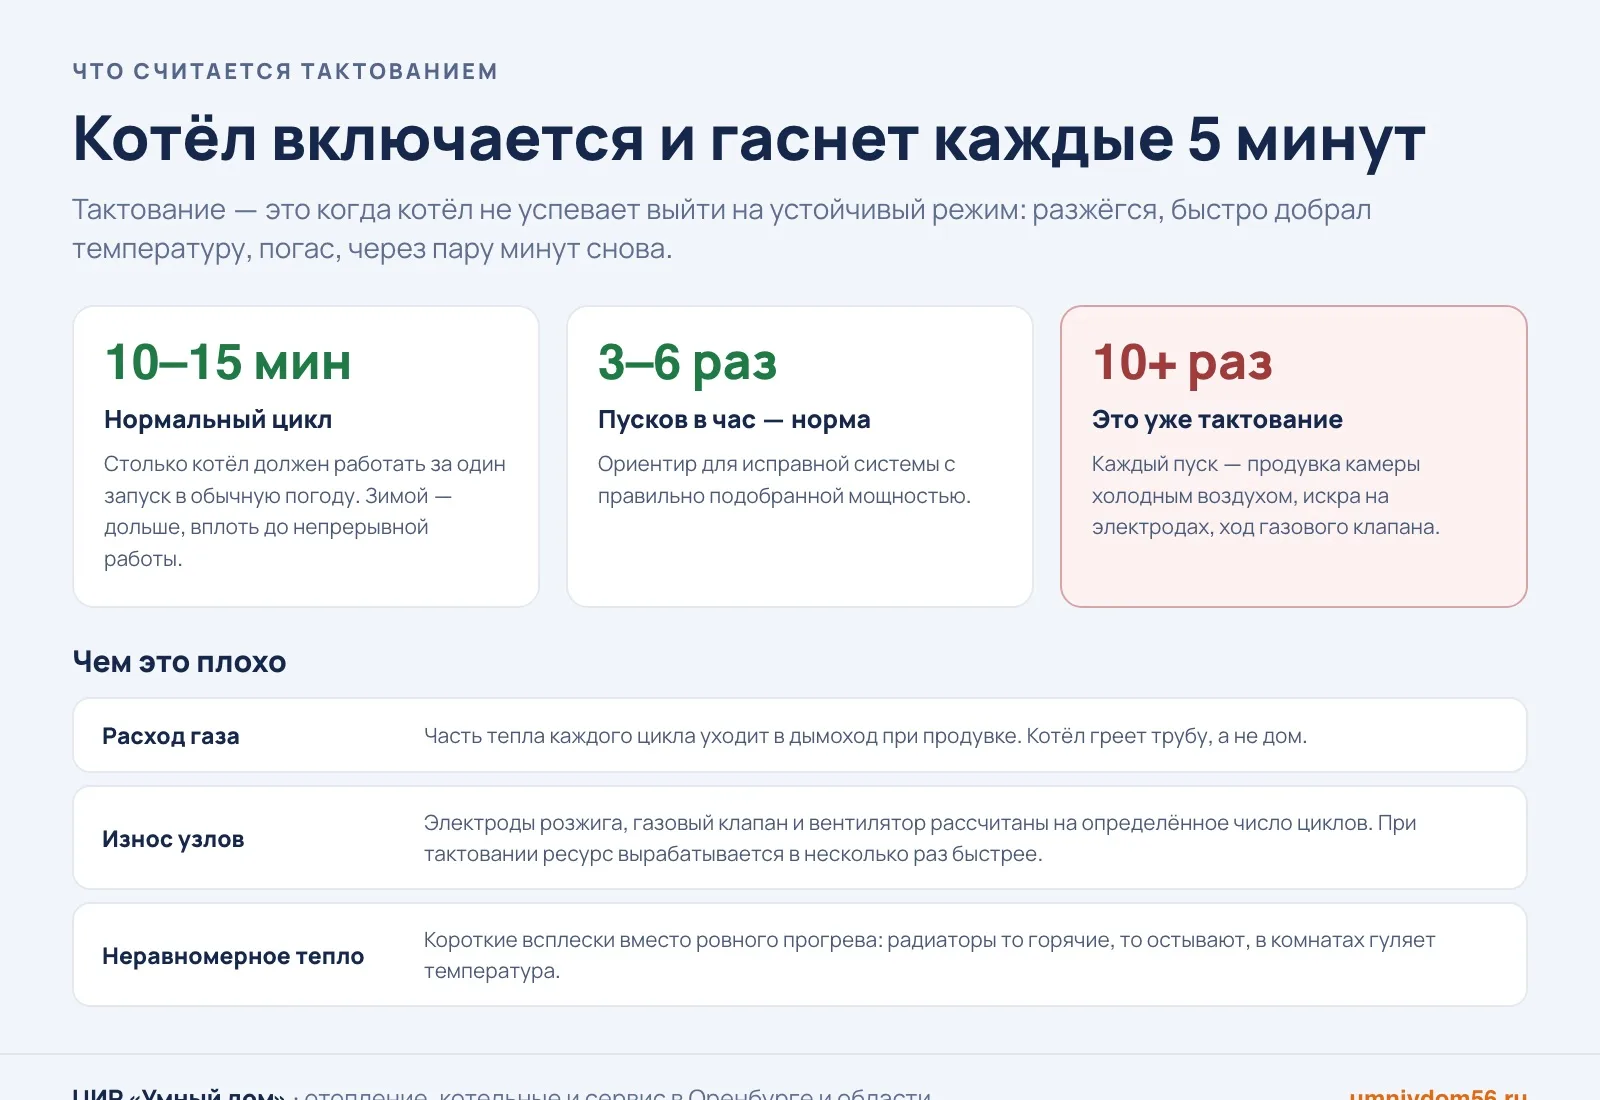Click the overline 'ЧТО СЧИТАЕТСЯ ТАКТОВАНИЕМ'
This screenshot has height=1100, width=1600.
[x=285, y=71]
